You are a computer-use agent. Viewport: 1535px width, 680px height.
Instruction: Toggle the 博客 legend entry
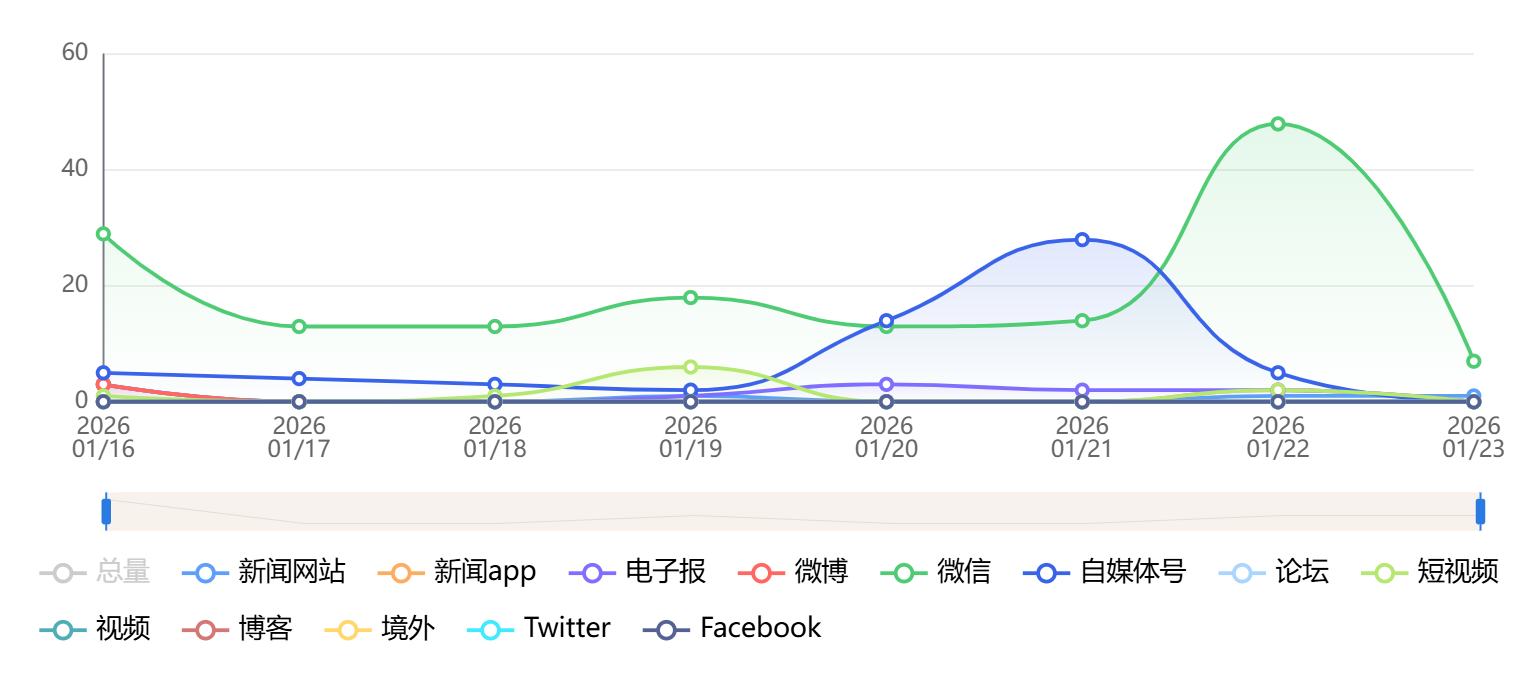pyautogui.click(x=237, y=628)
